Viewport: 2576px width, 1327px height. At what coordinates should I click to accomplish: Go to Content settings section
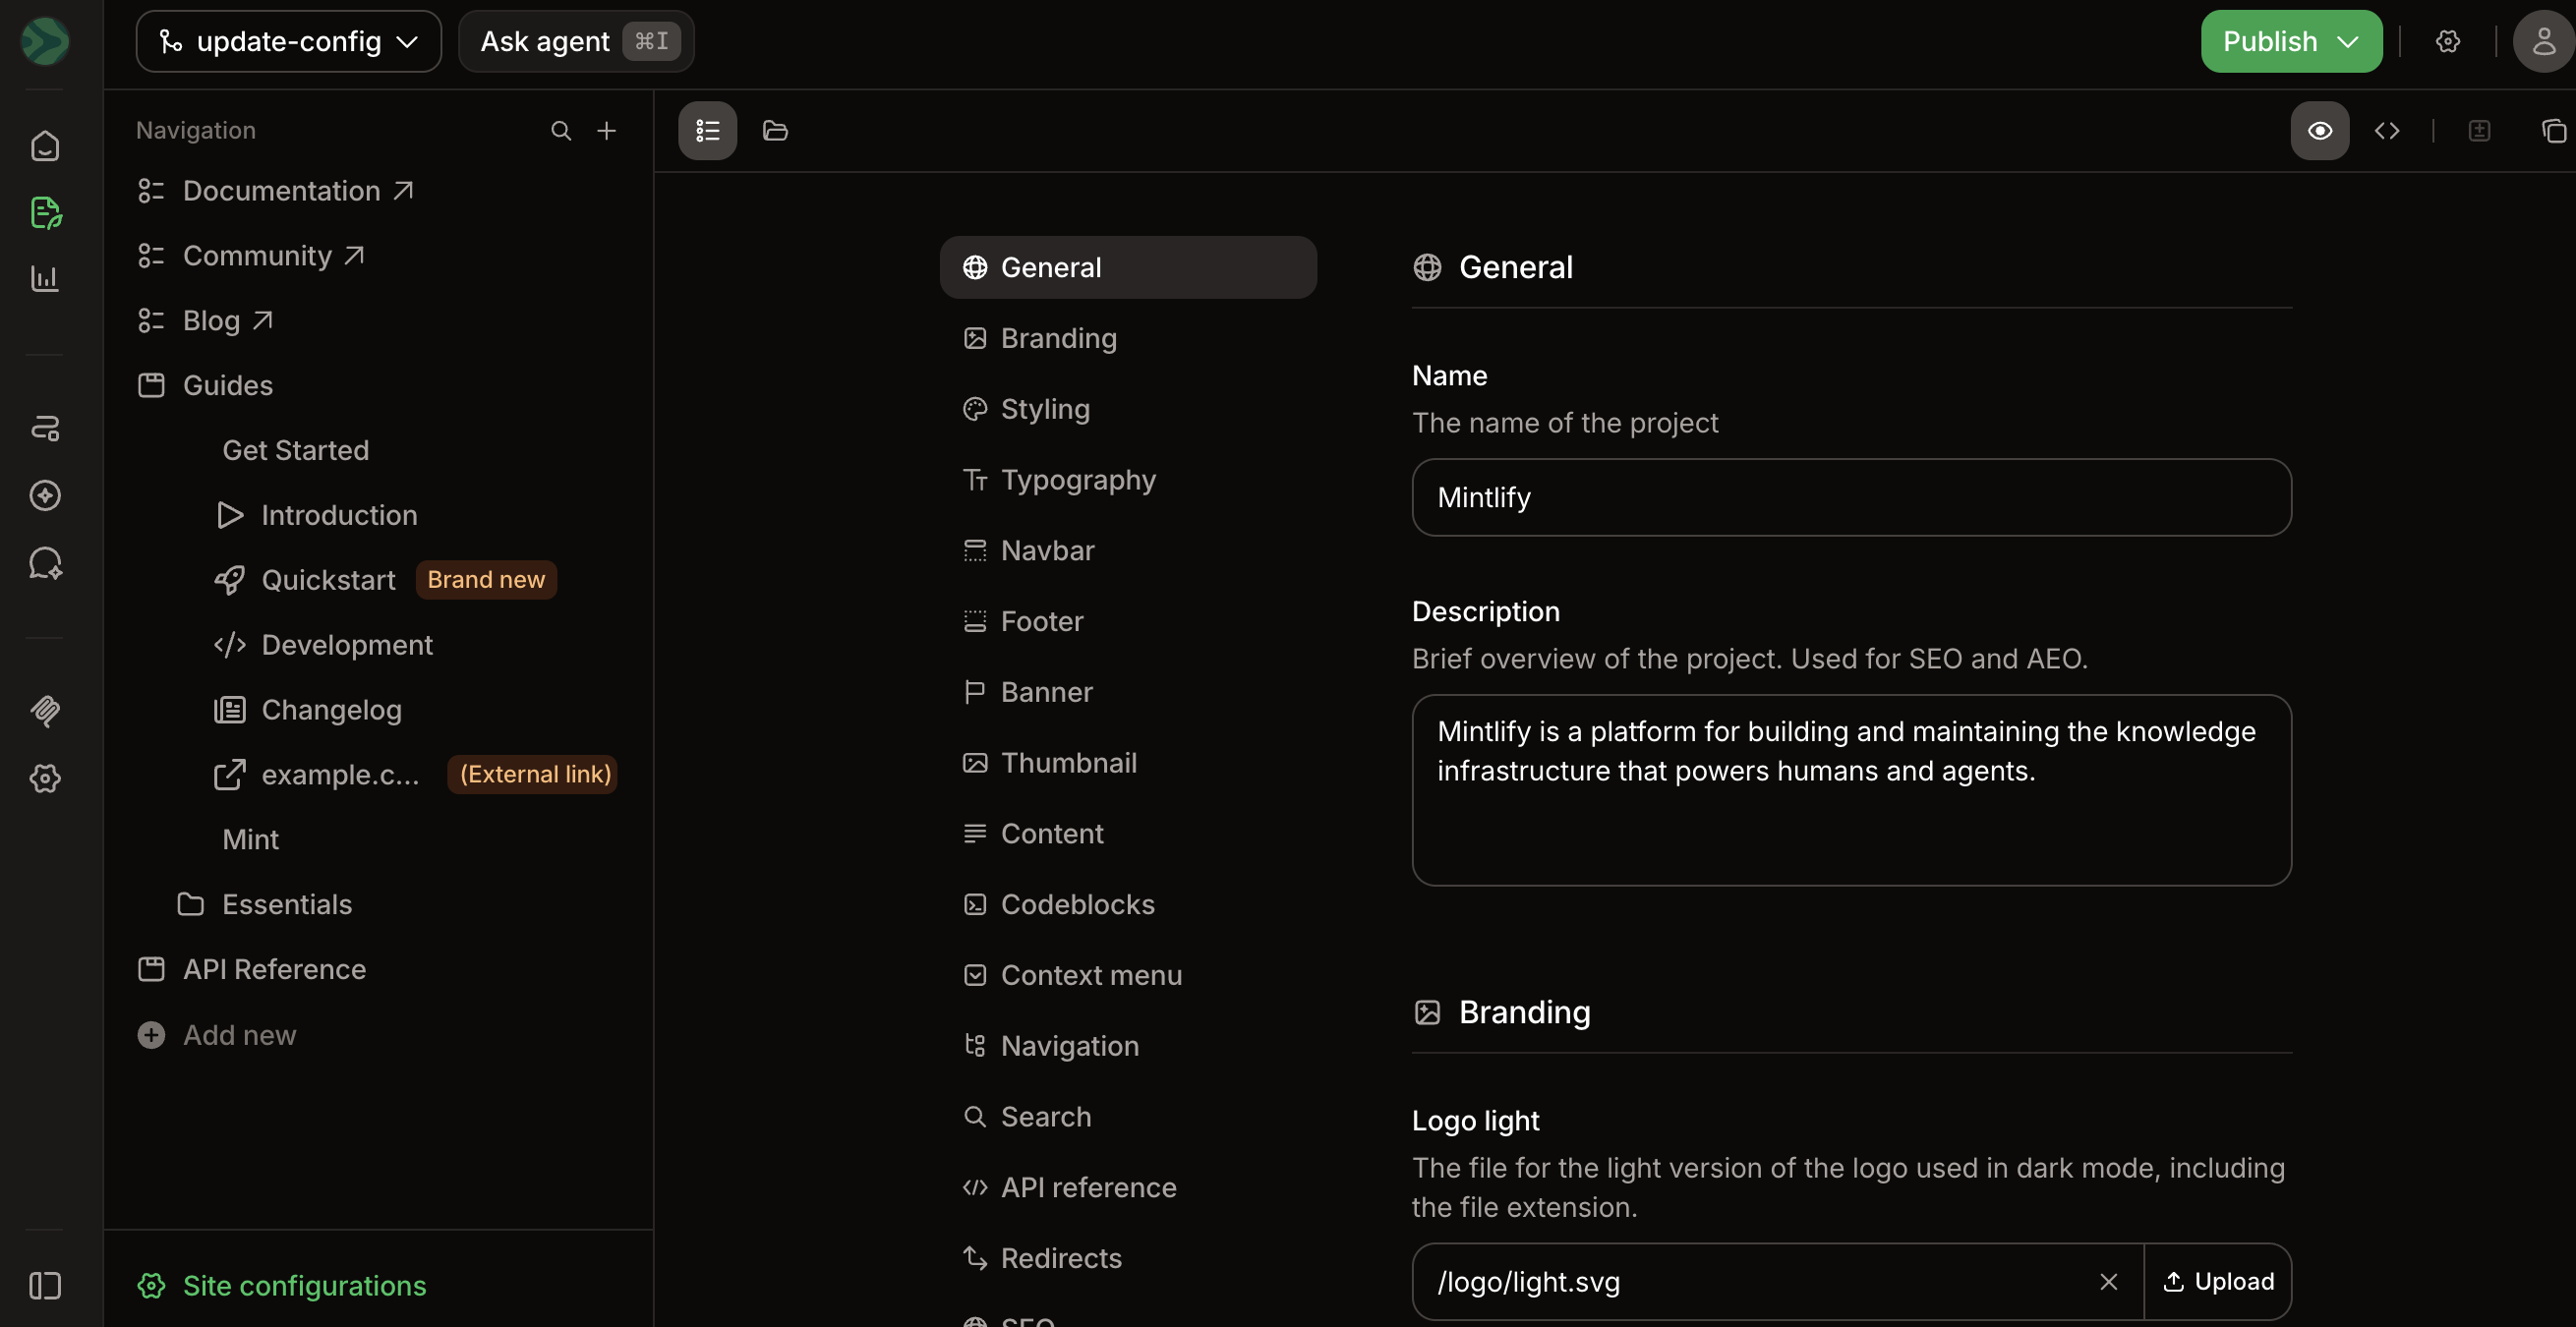pyautogui.click(x=1128, y=833)
